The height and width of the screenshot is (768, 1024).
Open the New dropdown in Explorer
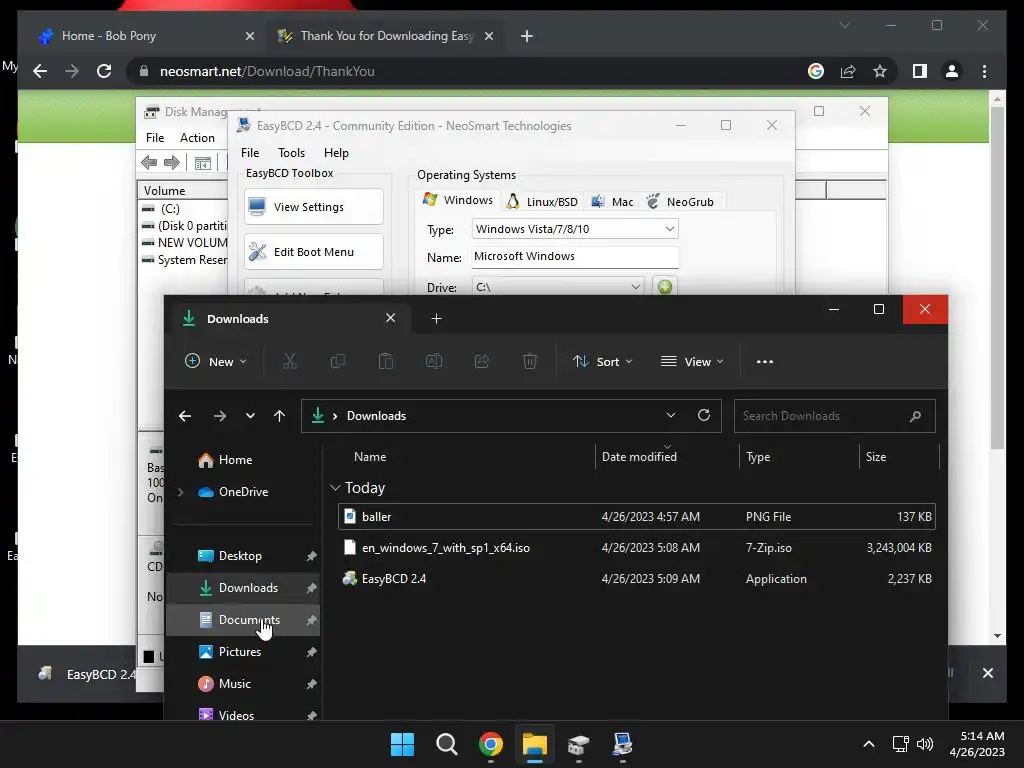point(216,361)
